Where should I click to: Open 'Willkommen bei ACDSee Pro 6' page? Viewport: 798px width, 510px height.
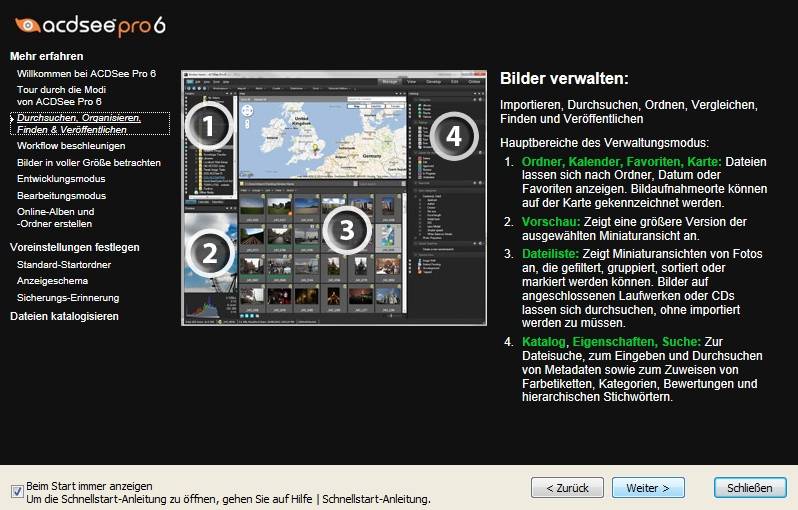[87, 74]
